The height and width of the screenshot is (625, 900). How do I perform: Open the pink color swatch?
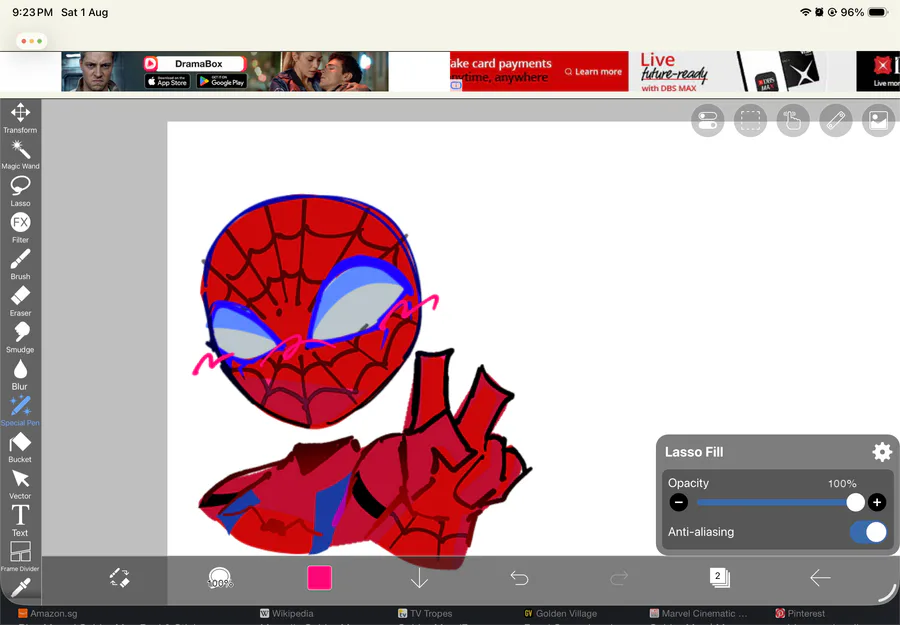[320, 578]
